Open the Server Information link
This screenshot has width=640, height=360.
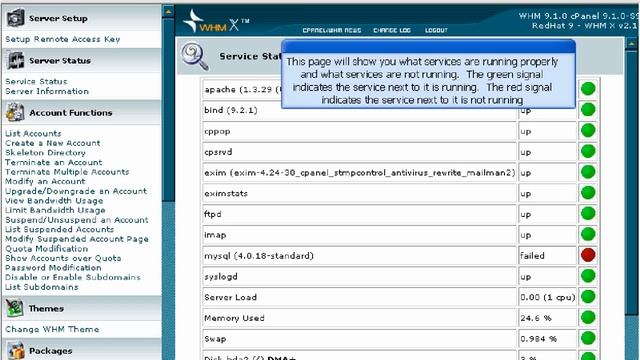(47, 91)
